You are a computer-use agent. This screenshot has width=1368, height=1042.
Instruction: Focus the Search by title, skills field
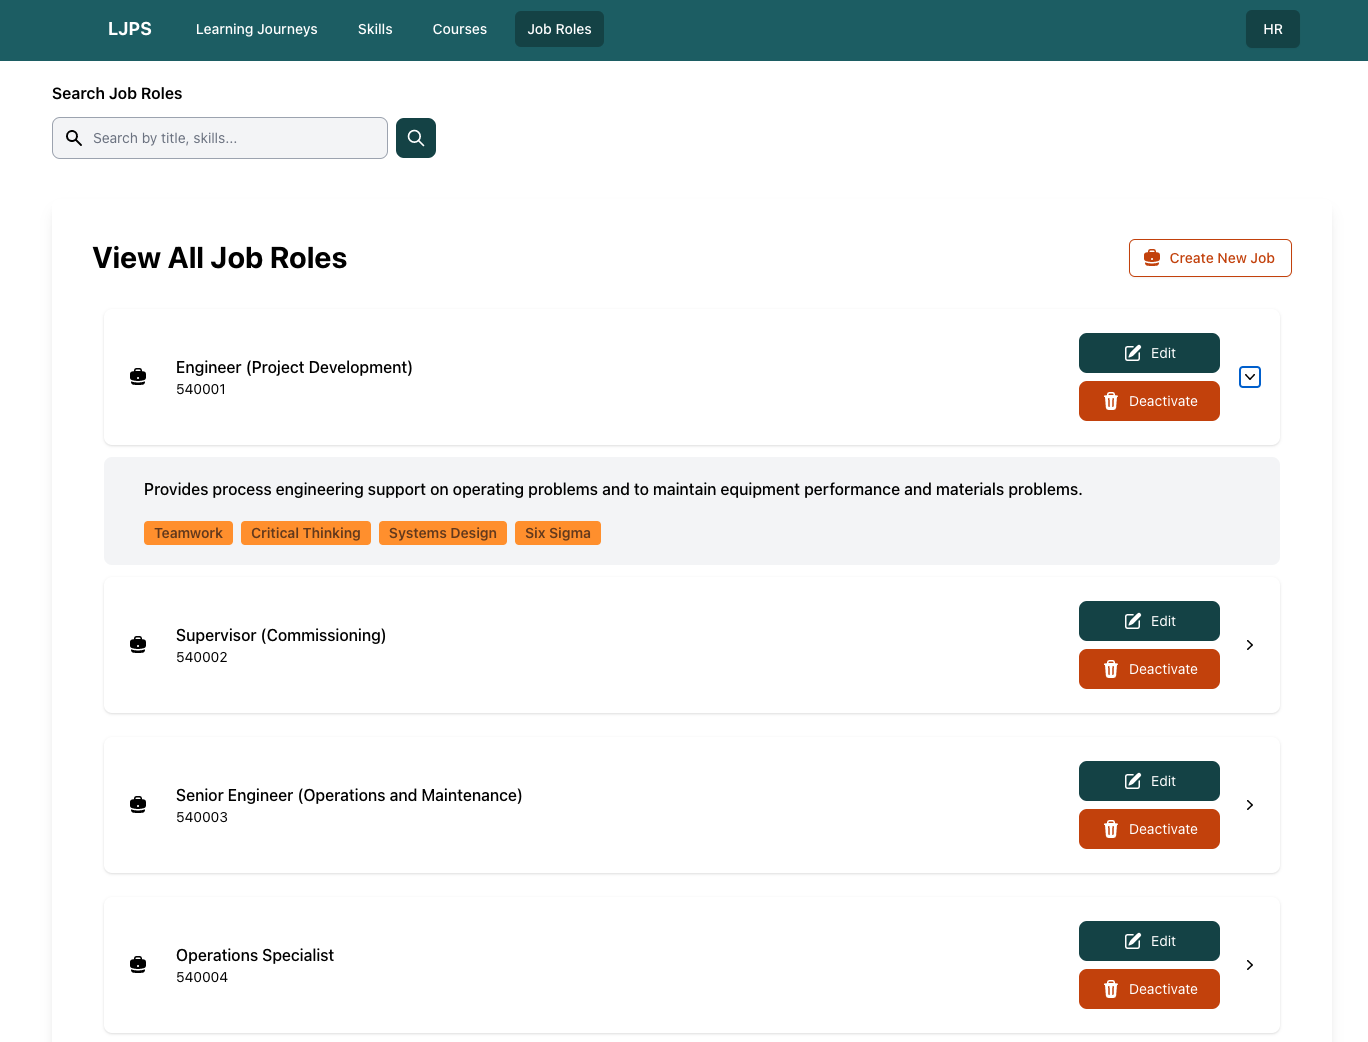click(x=220, y=138)
